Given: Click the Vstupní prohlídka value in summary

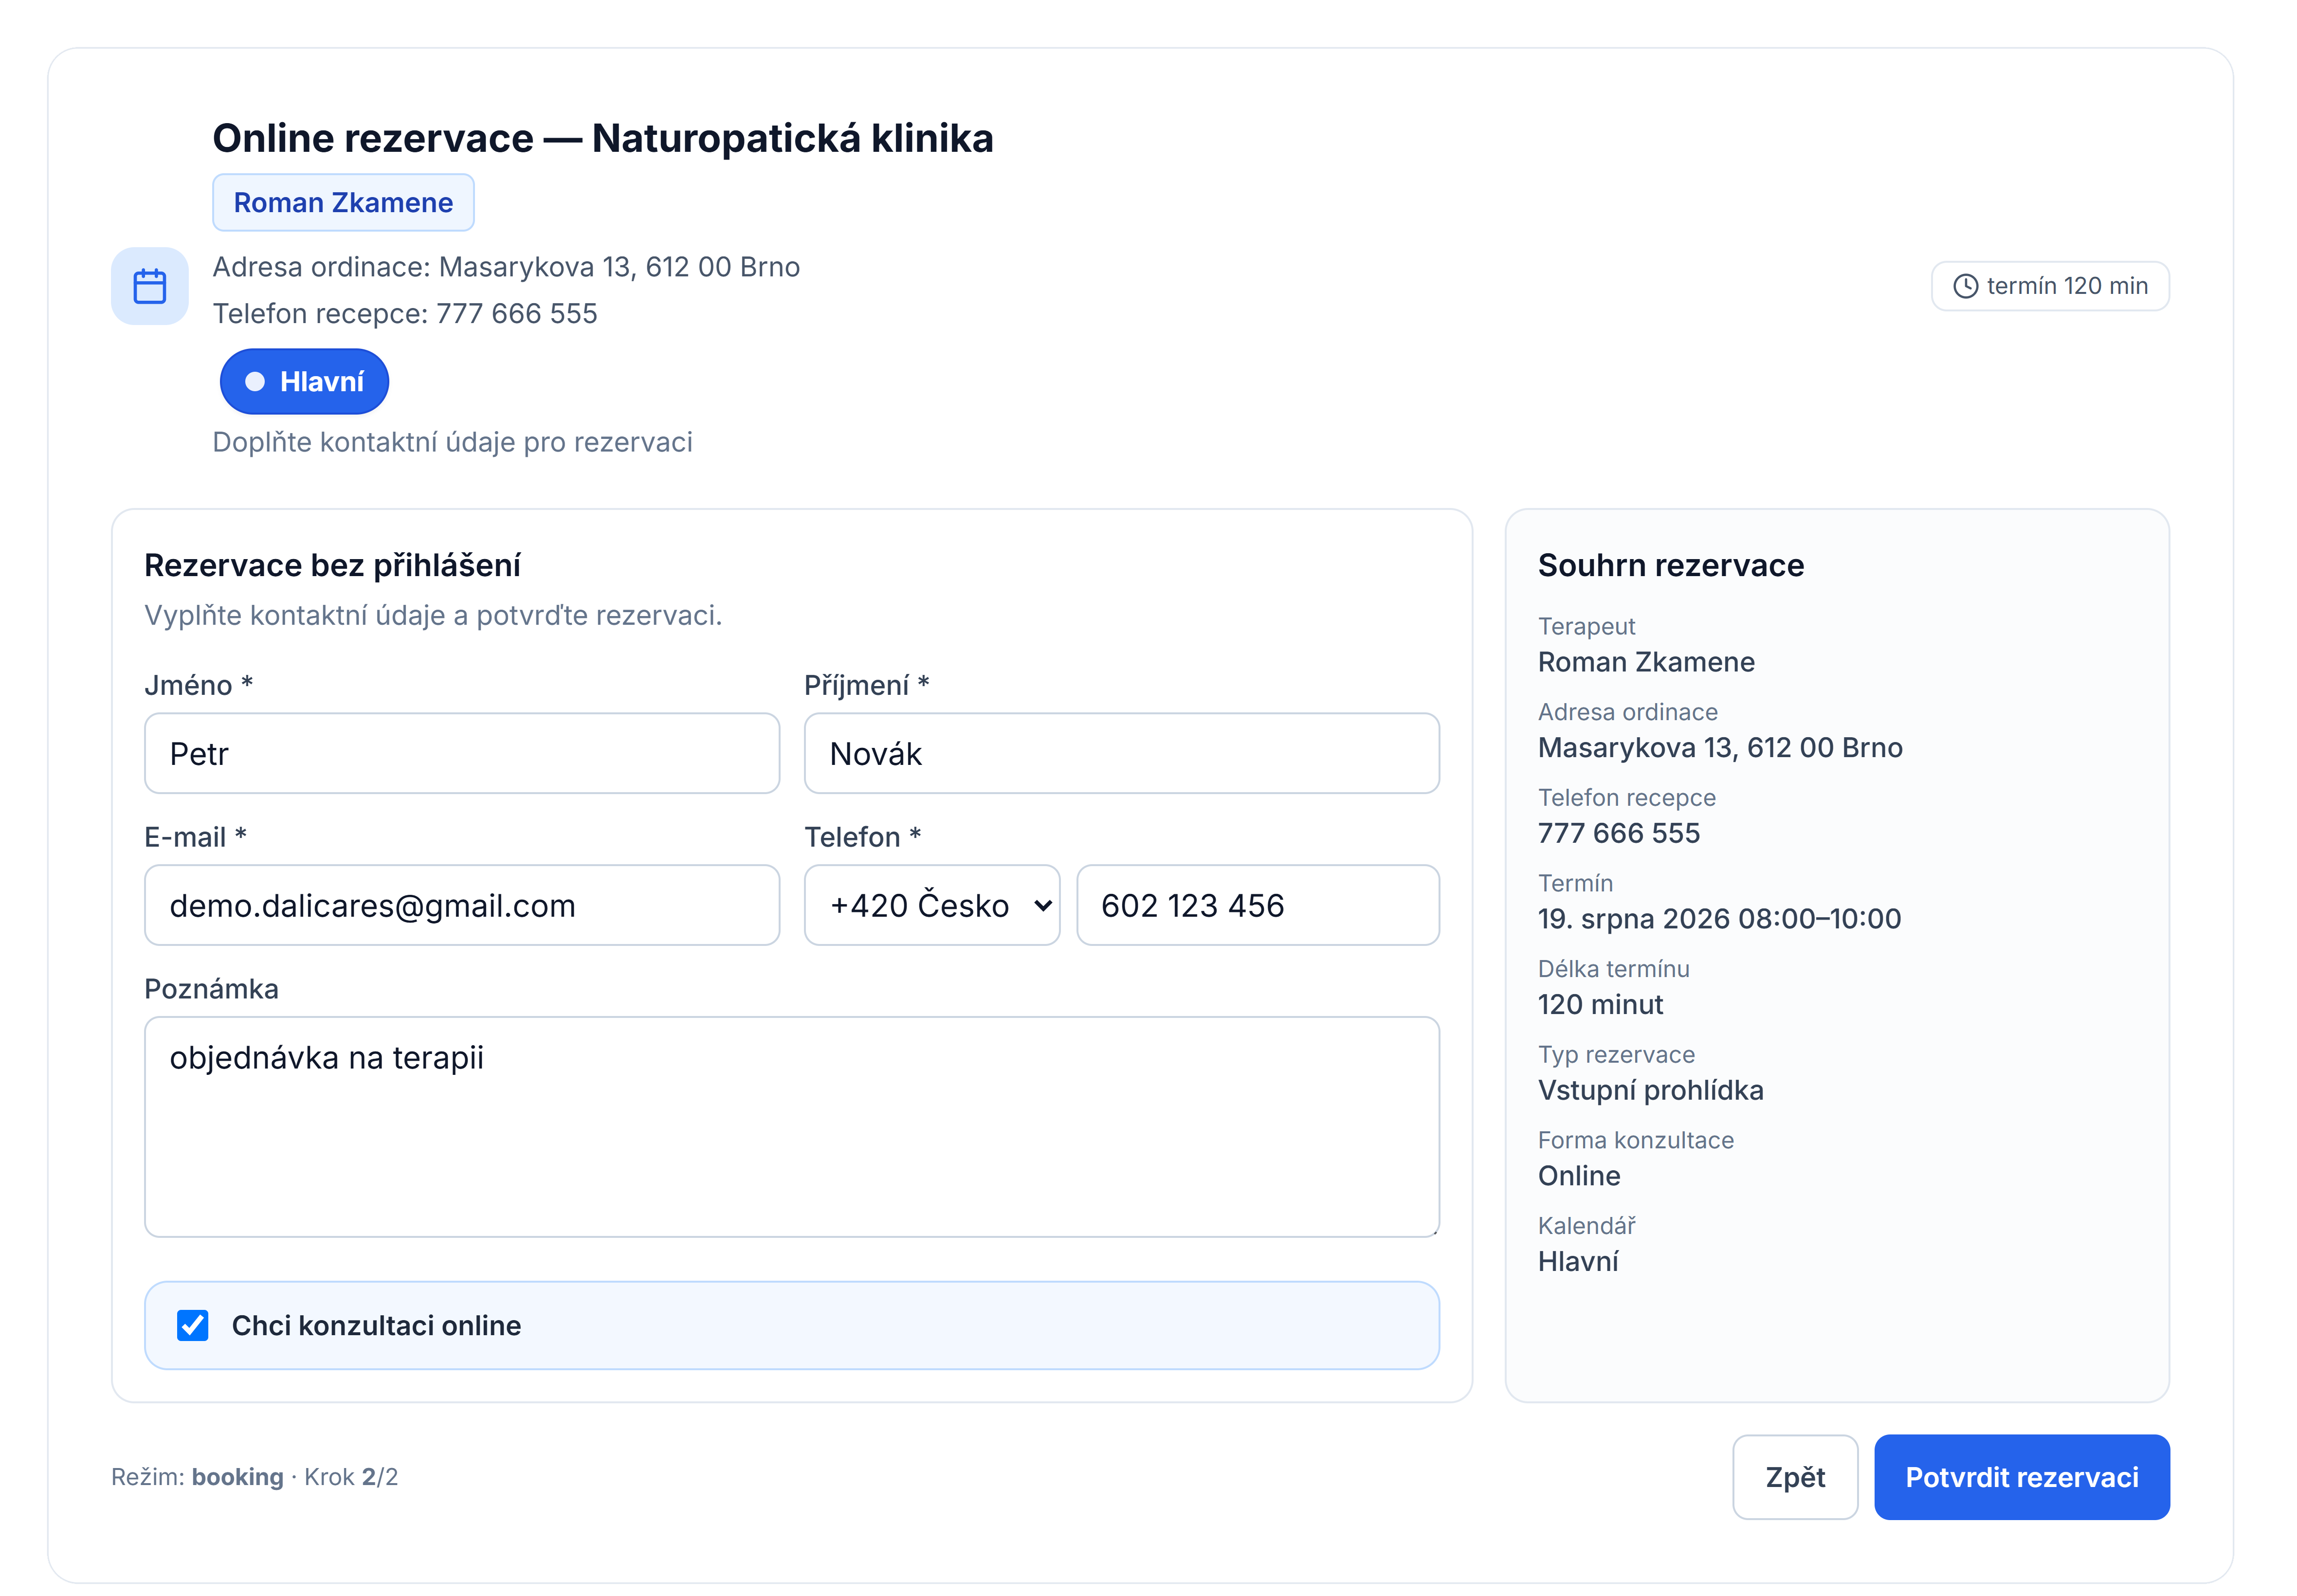Looking at the screenshot, I should pyautogui.click(x=1650, y=1090).
